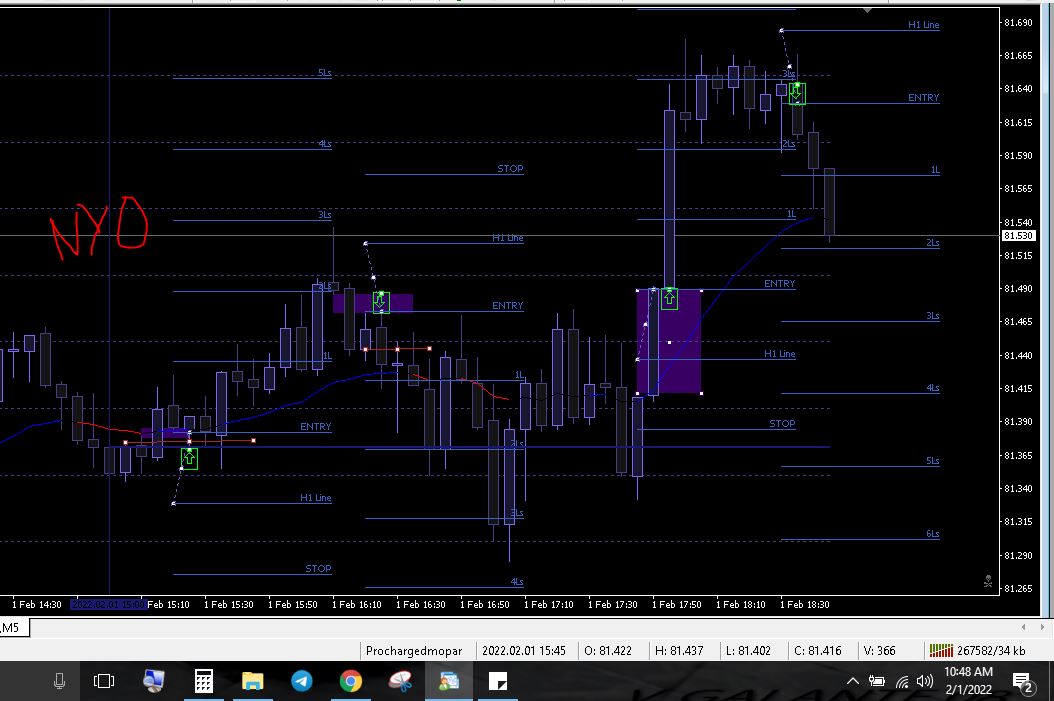Open Telegram from the taskbar

point(302,682)
